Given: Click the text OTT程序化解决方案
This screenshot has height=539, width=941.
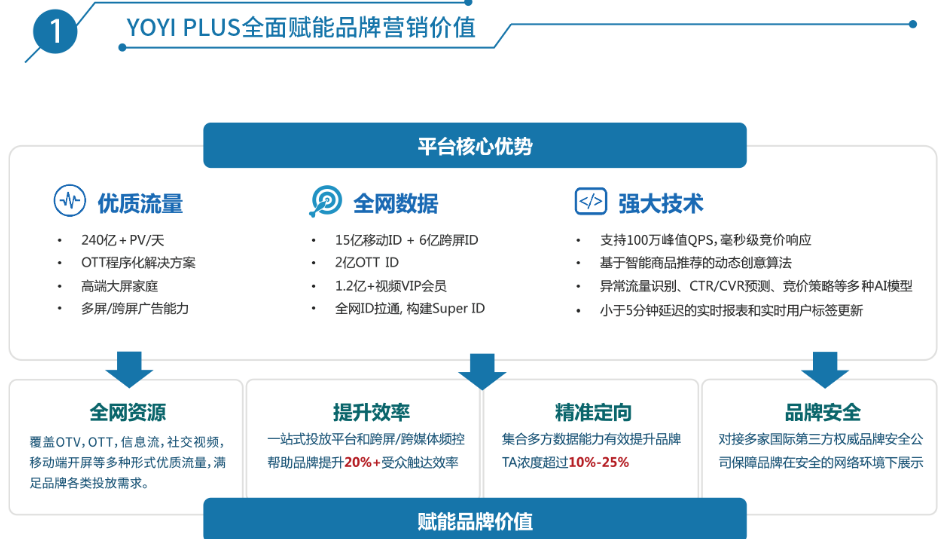Looking at the screenshot, I should [138, 262].
